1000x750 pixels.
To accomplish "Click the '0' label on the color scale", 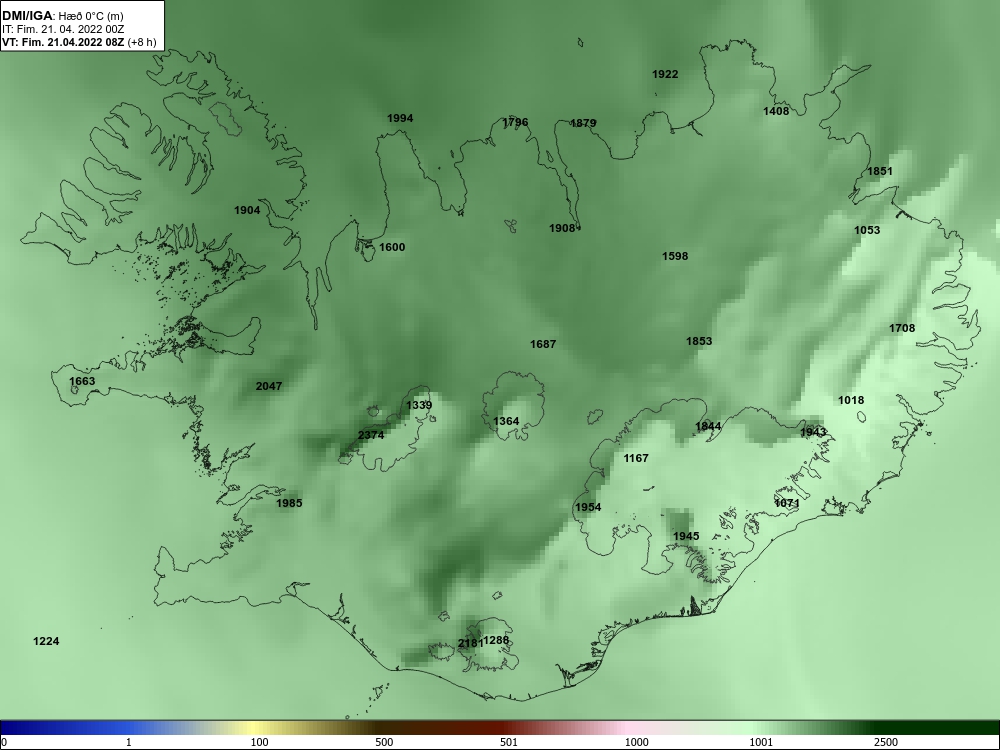I will (4, 742).
